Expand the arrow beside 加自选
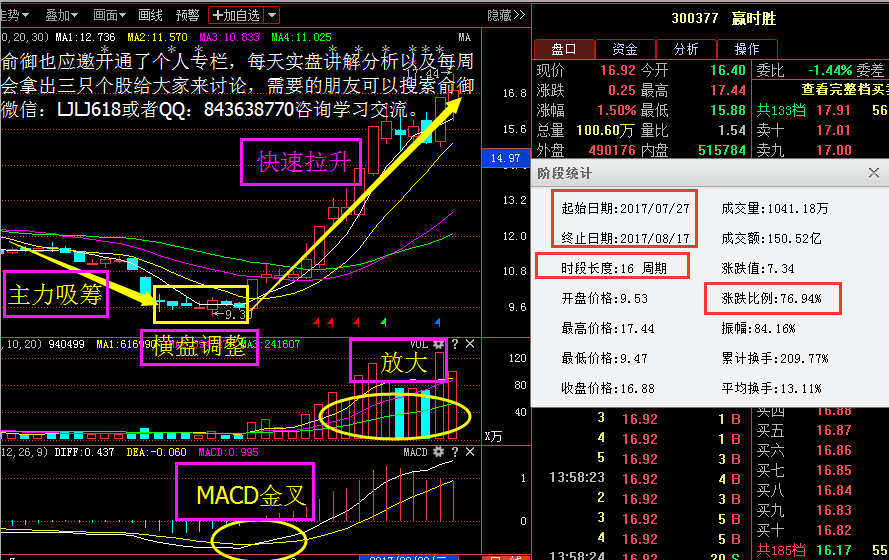 point(273,15)
